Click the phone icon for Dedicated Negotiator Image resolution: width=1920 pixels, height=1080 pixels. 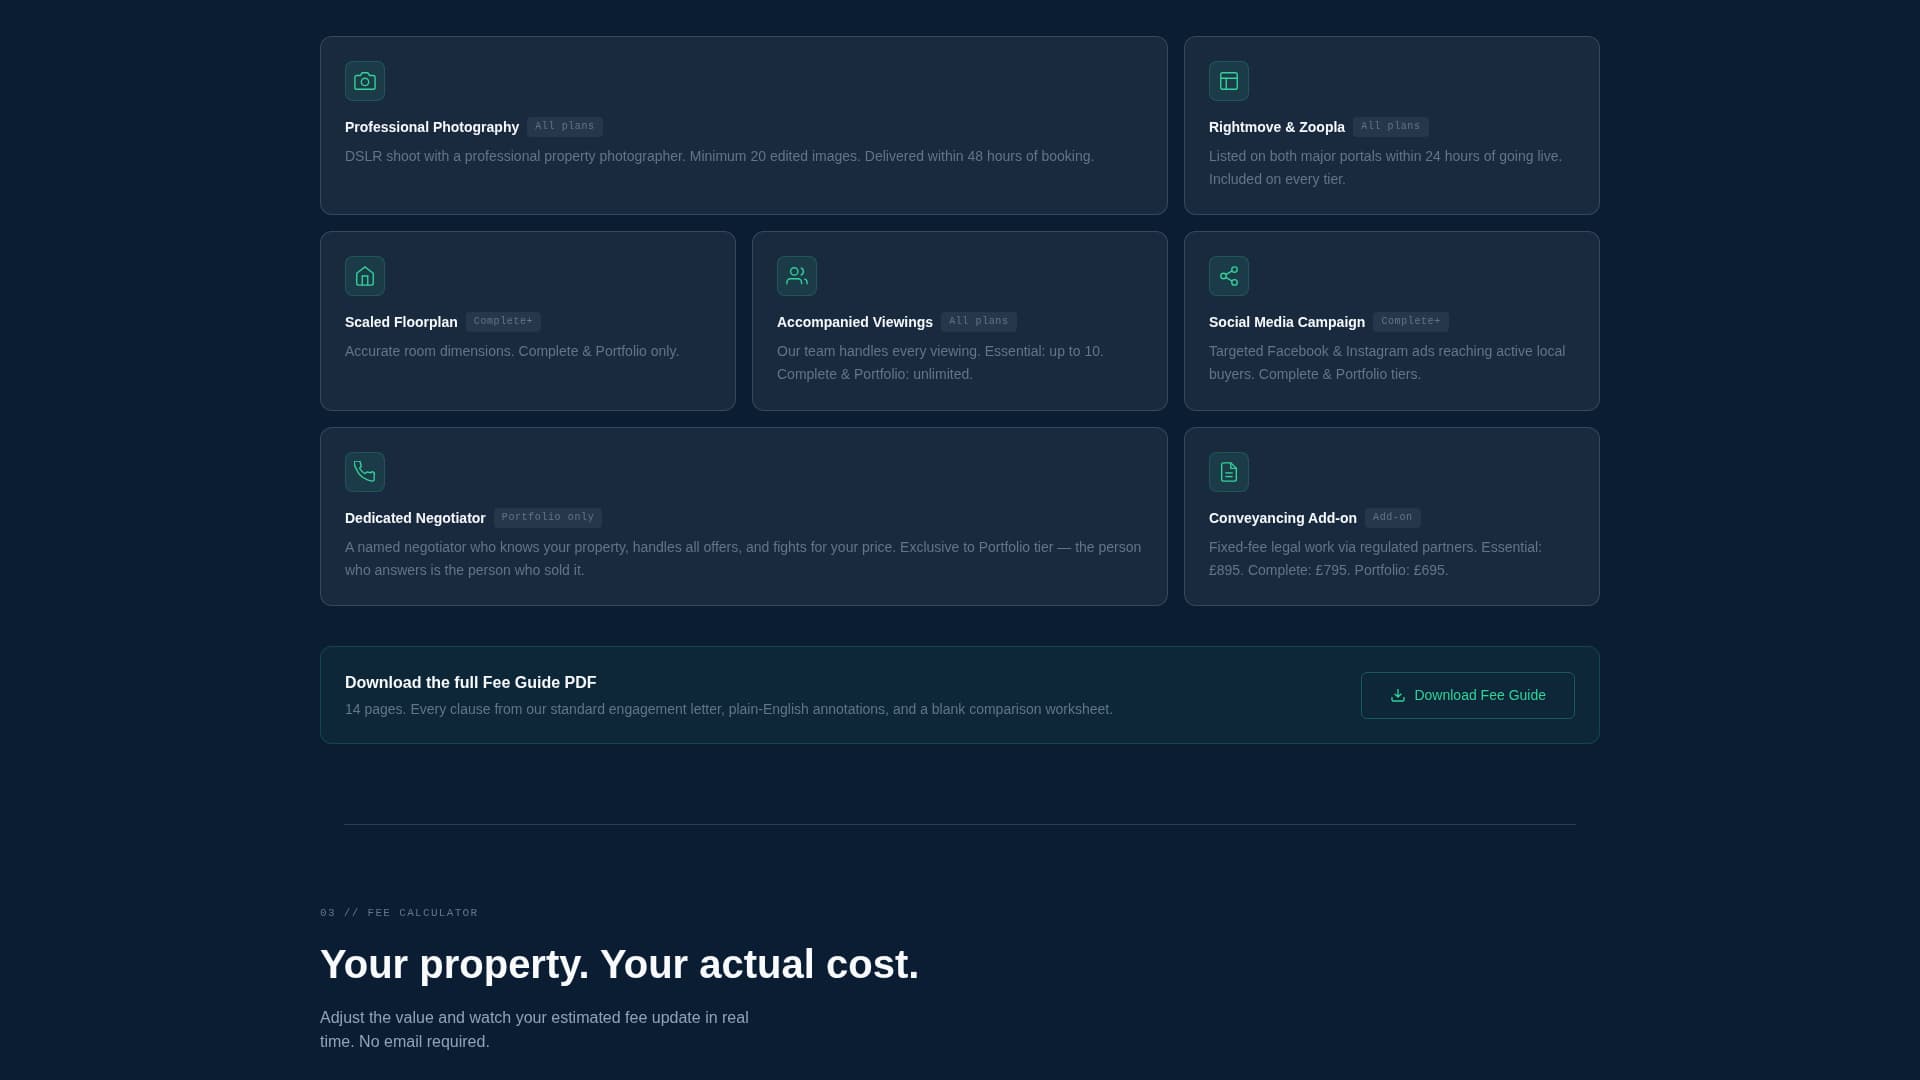(365, 472)
